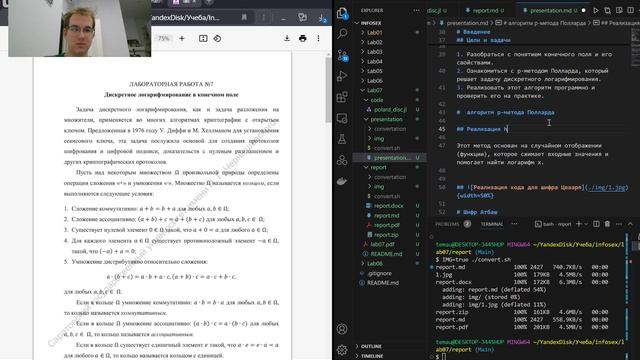The width and height of the screenshot is (640, 360).
Task: Open the Run and Debug view
Action: (x=342, y=76)
